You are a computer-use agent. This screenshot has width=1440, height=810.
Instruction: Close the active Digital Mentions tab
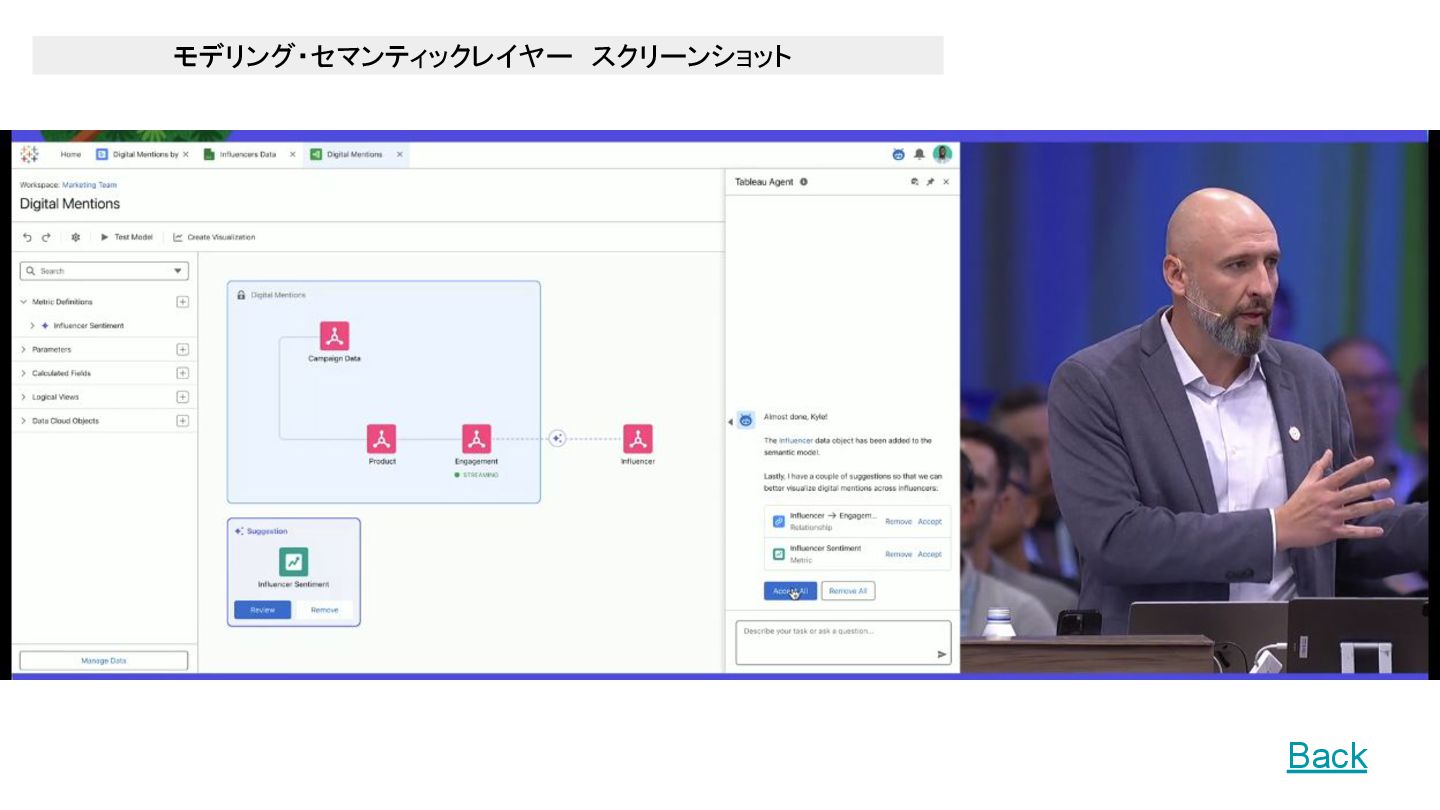[x=399, y=154]
